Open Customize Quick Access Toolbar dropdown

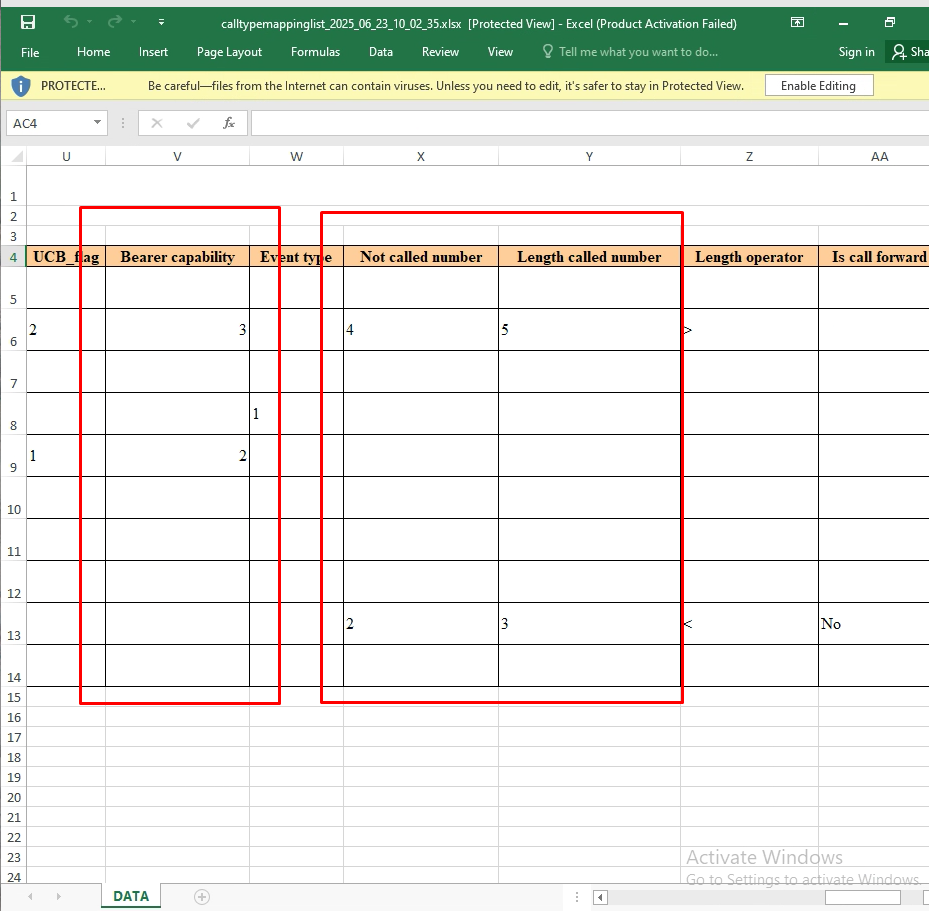click(x=161, y=22)
